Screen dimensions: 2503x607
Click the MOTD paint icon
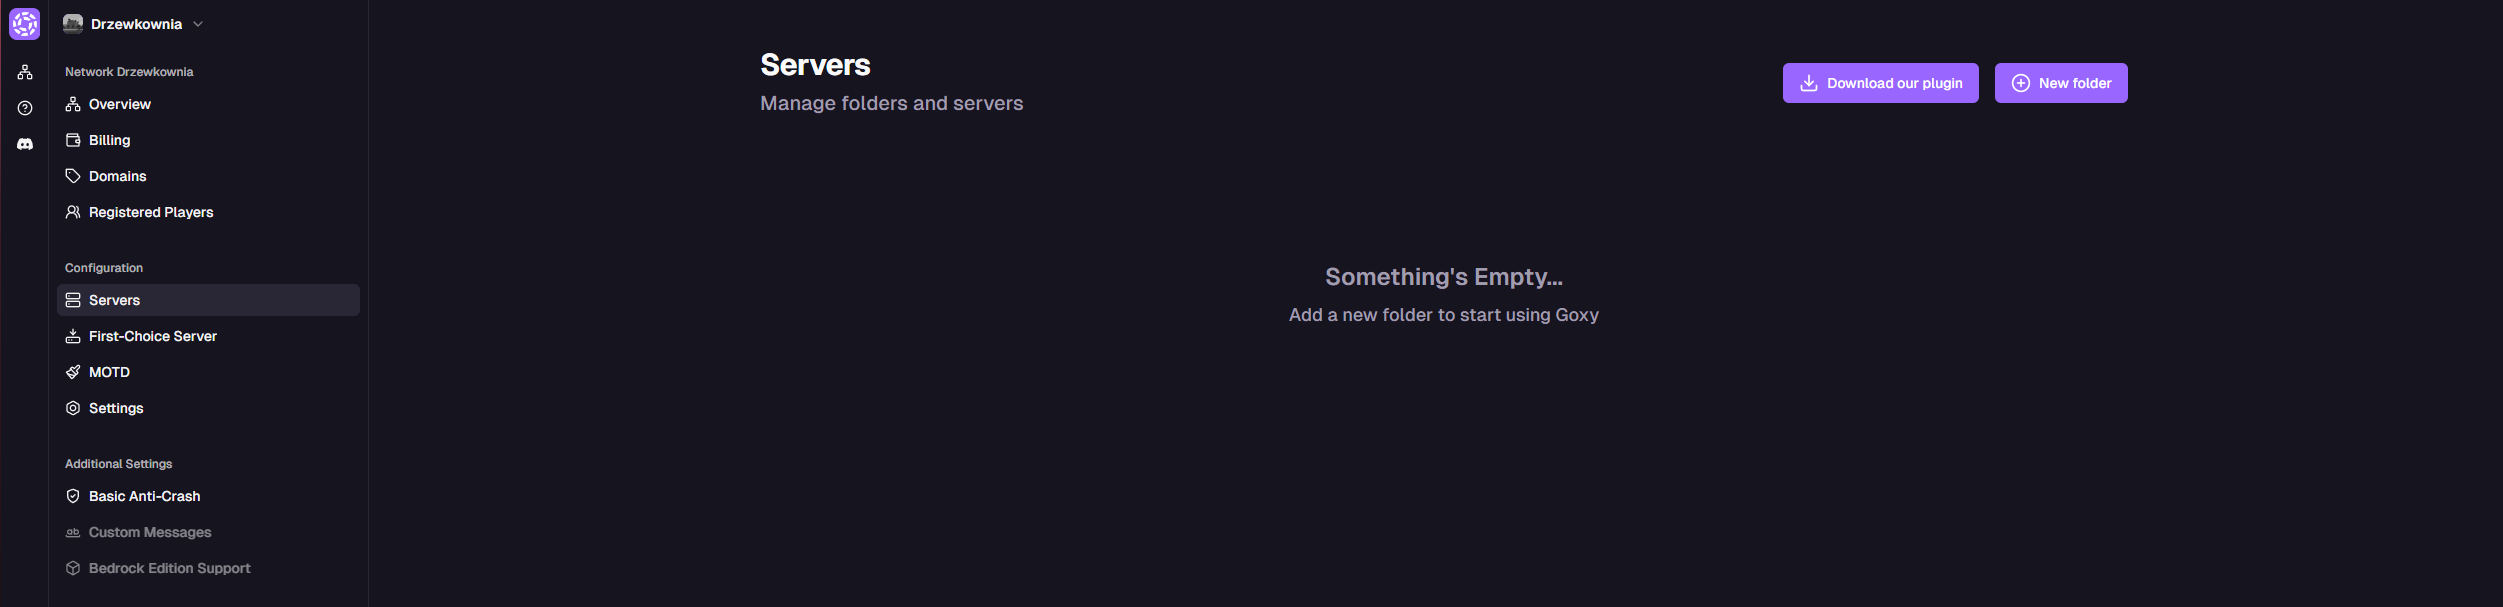pos(72,371)
